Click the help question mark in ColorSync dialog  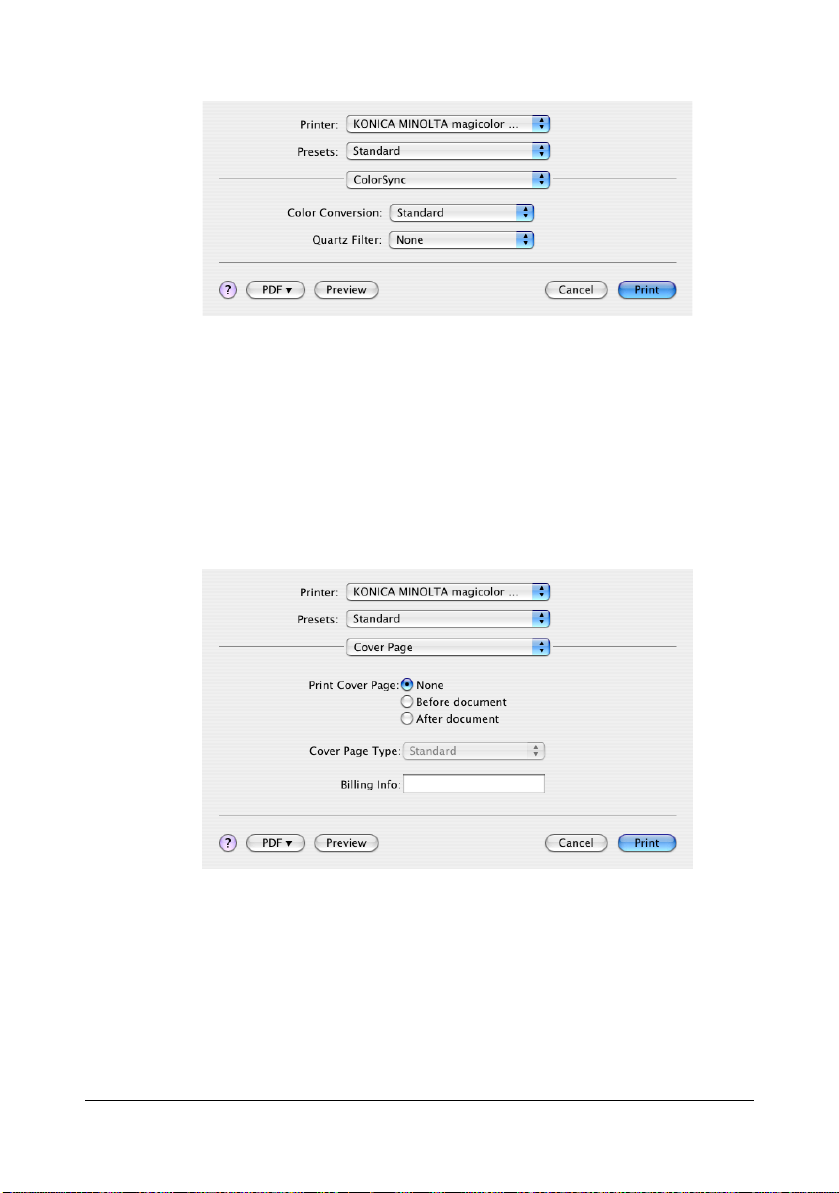pos(228,290)
